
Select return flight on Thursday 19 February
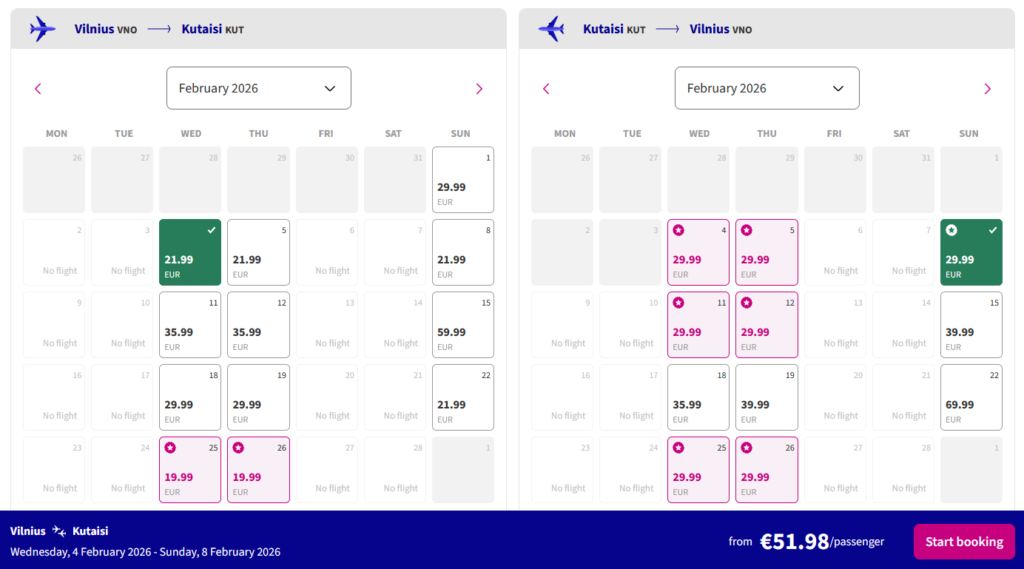[766, 397]
